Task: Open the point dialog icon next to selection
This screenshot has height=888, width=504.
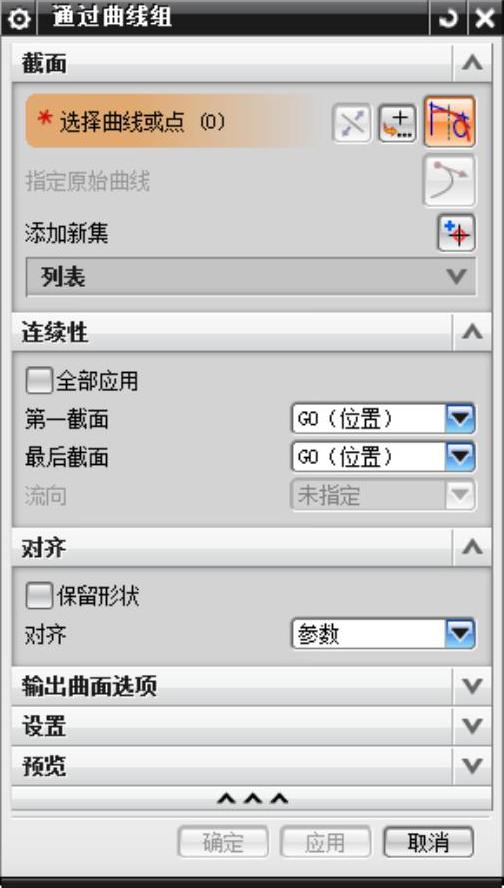Action: [398, 122]
